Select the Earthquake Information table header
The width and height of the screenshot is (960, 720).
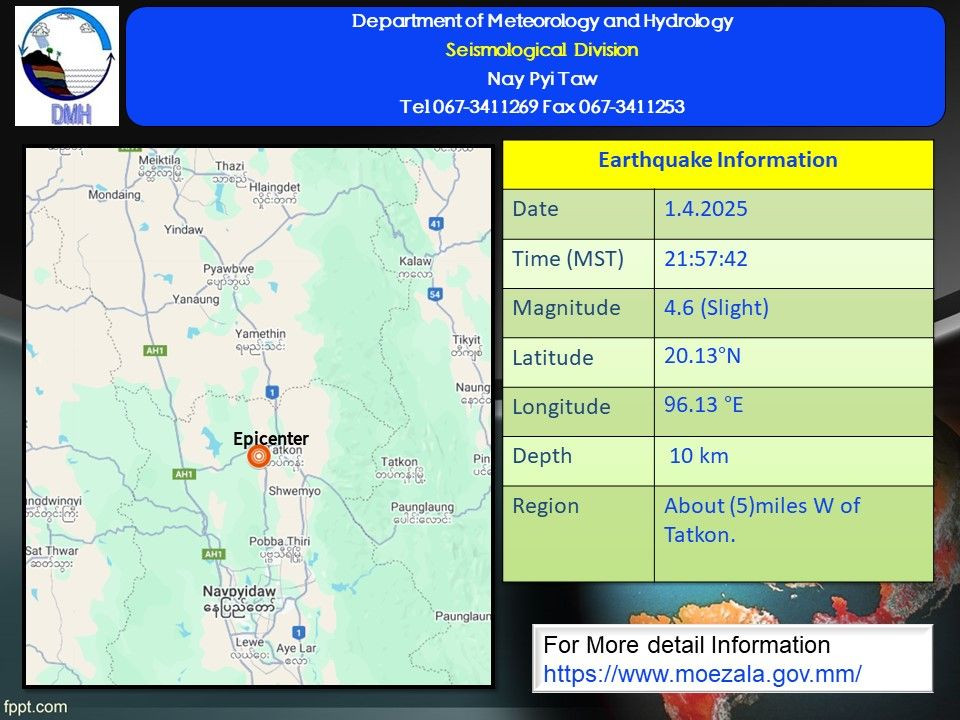tap(717, 160)
